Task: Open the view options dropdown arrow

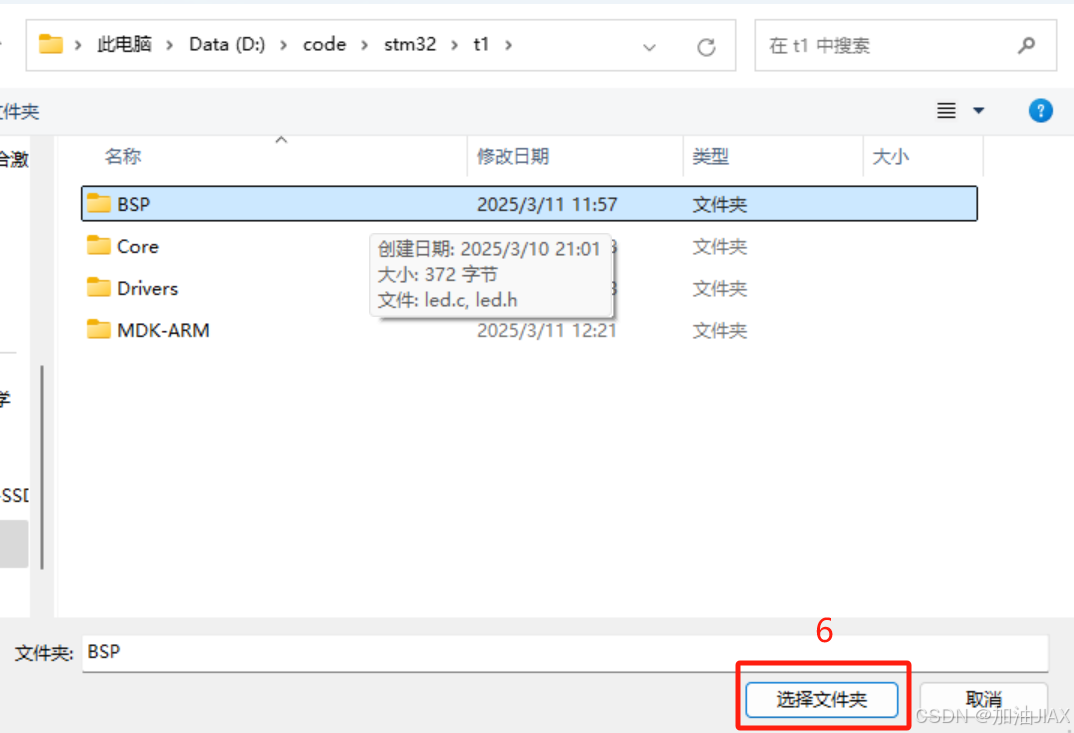Action: coord(979,110)
